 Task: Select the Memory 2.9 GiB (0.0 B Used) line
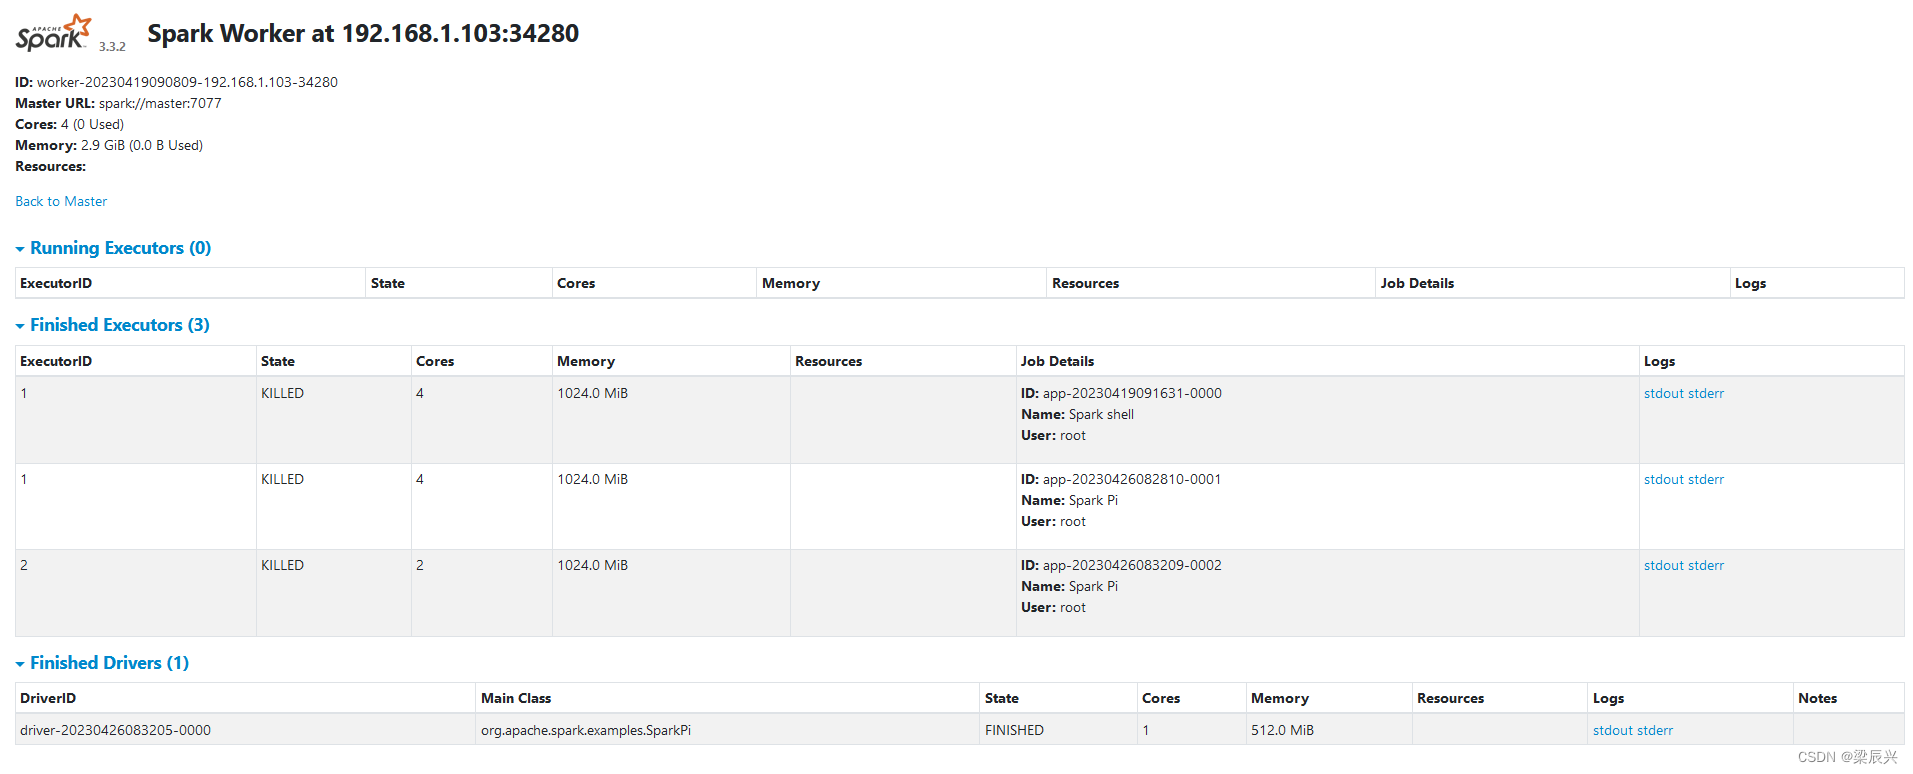[x=109, y=145]
